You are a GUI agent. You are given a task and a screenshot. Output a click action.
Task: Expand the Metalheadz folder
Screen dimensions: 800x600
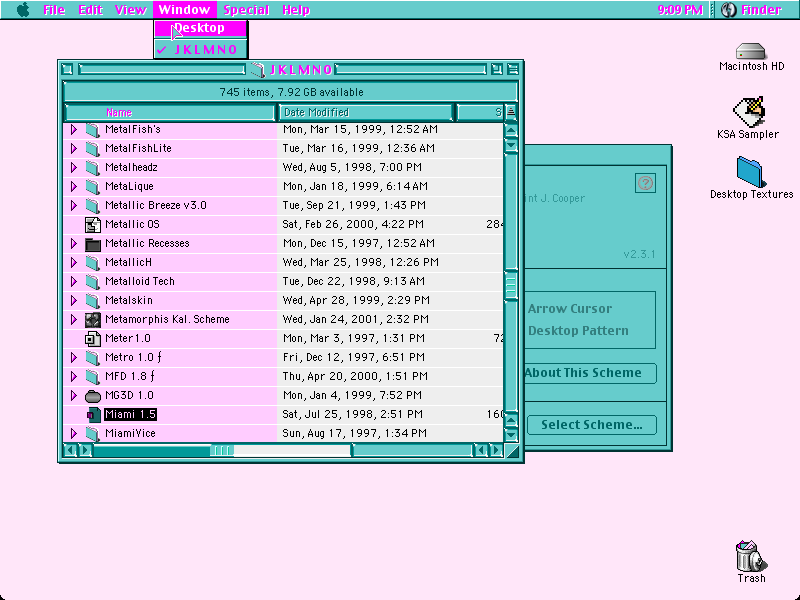point(74,167)
